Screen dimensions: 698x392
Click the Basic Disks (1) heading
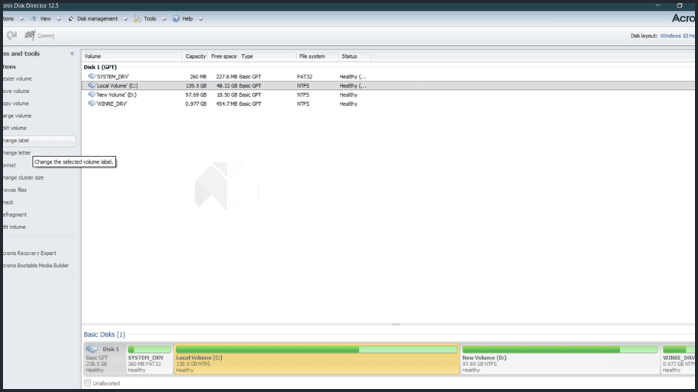pyautogui.click(x=105, y=334)
